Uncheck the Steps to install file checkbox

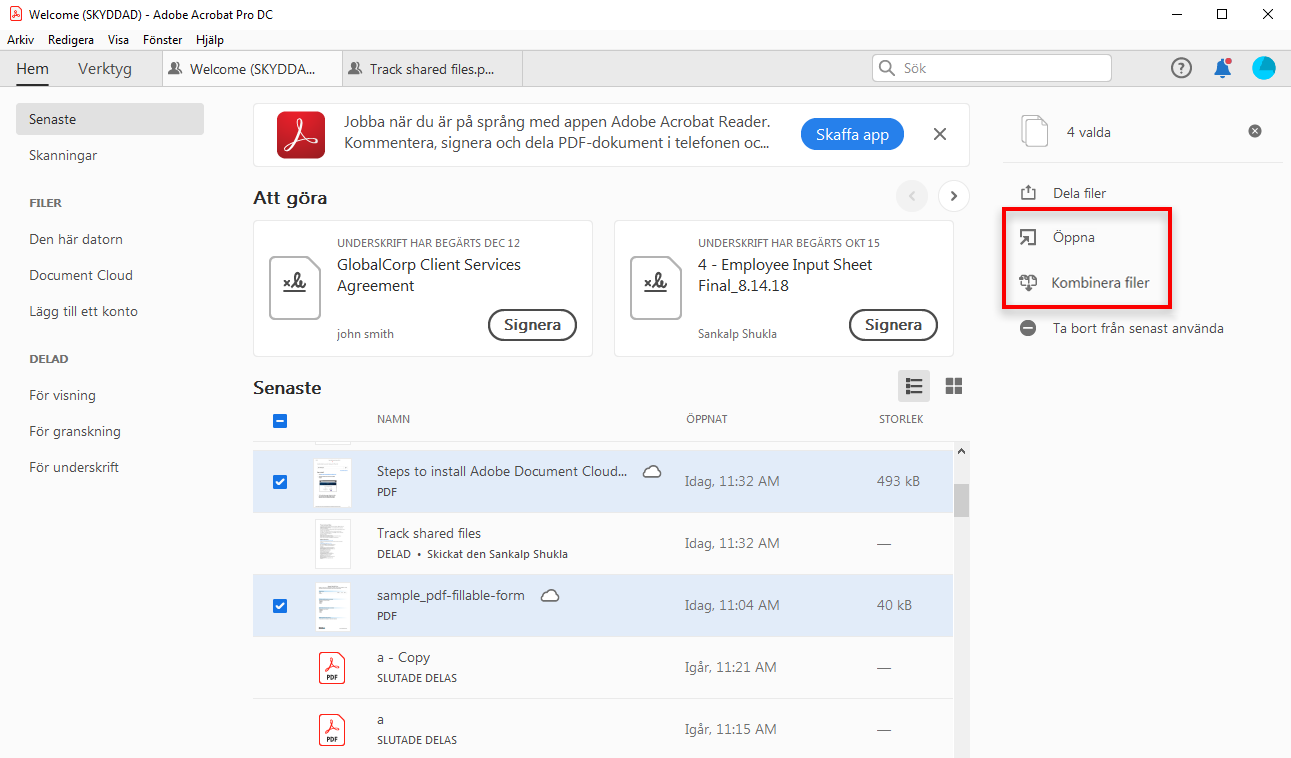tap(280, 482)
